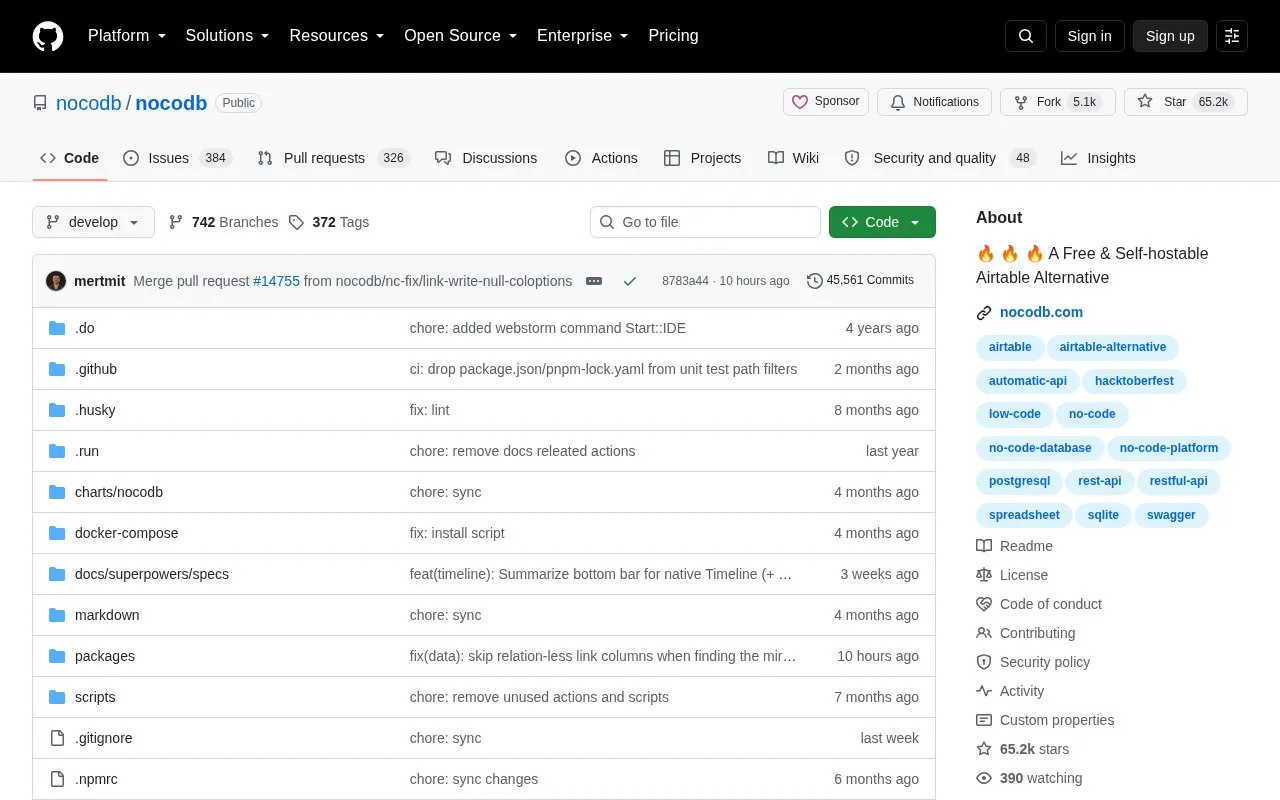
Task: Click the Notifications bell button
Action: (x=934, y=102)
